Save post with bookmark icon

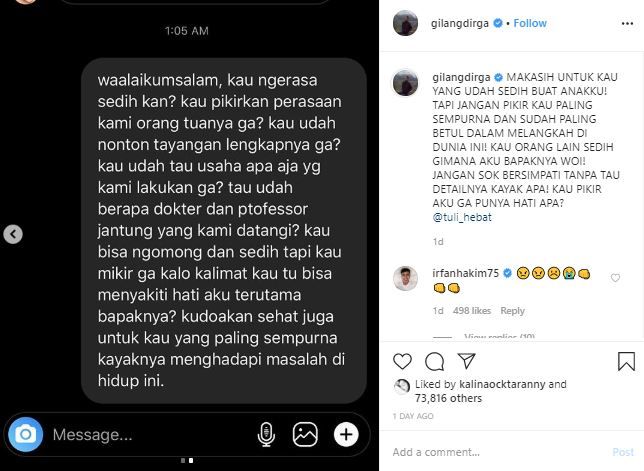click(x=626, y=361)
